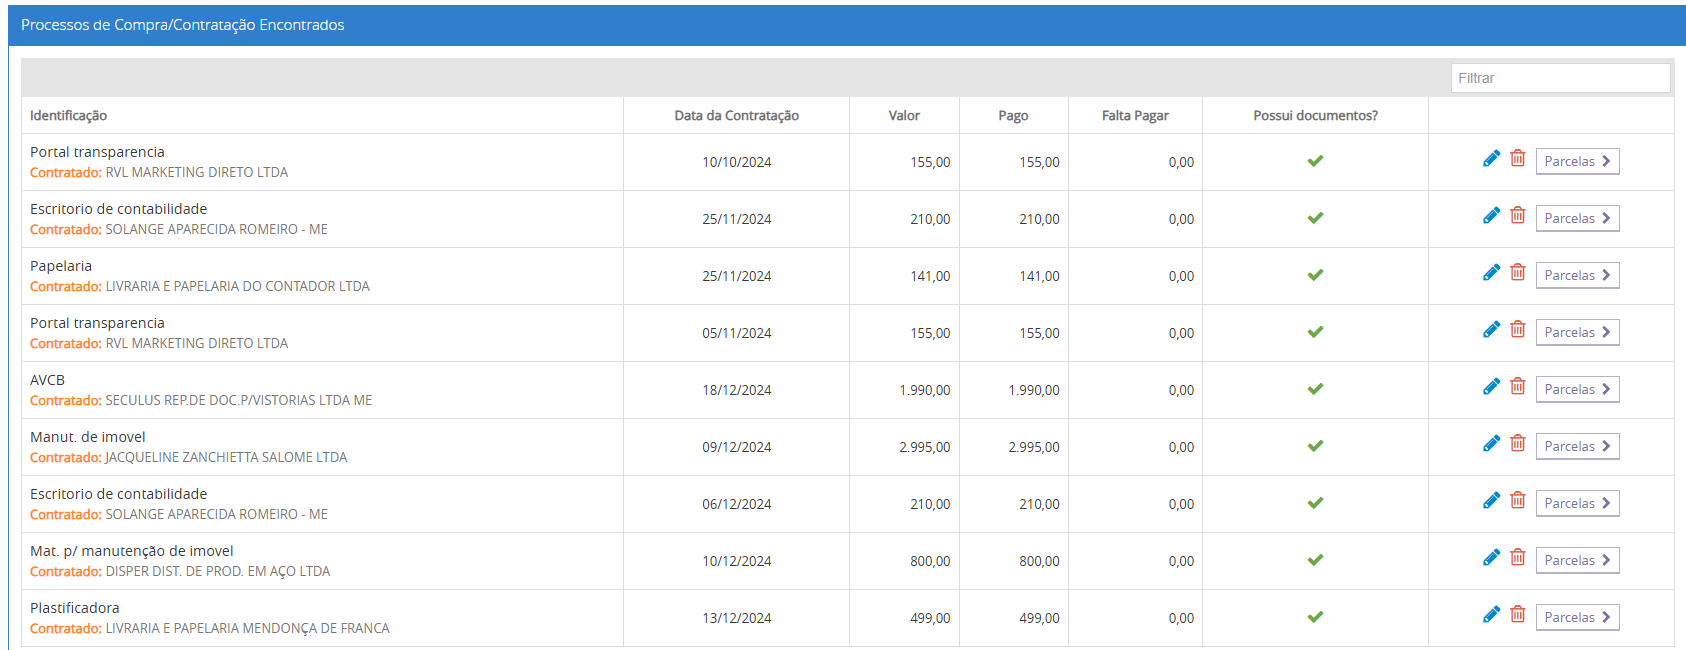Sort by the Identificação column header
Viewport: 1686px width, 650px height.
(x=69, y=116)
